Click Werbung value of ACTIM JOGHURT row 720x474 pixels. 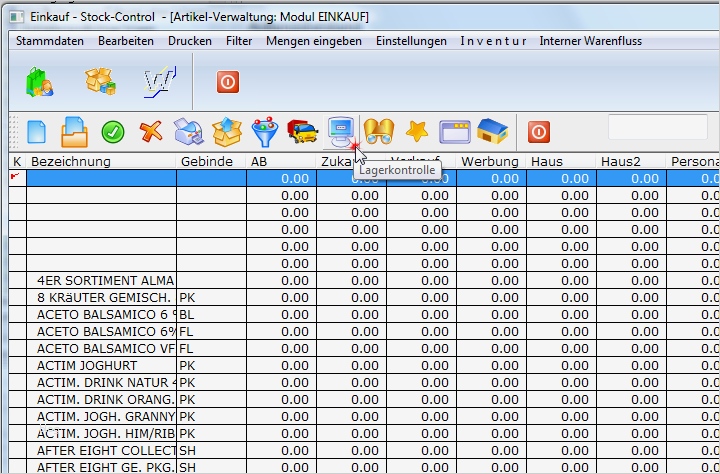click(x=491, y=366)
